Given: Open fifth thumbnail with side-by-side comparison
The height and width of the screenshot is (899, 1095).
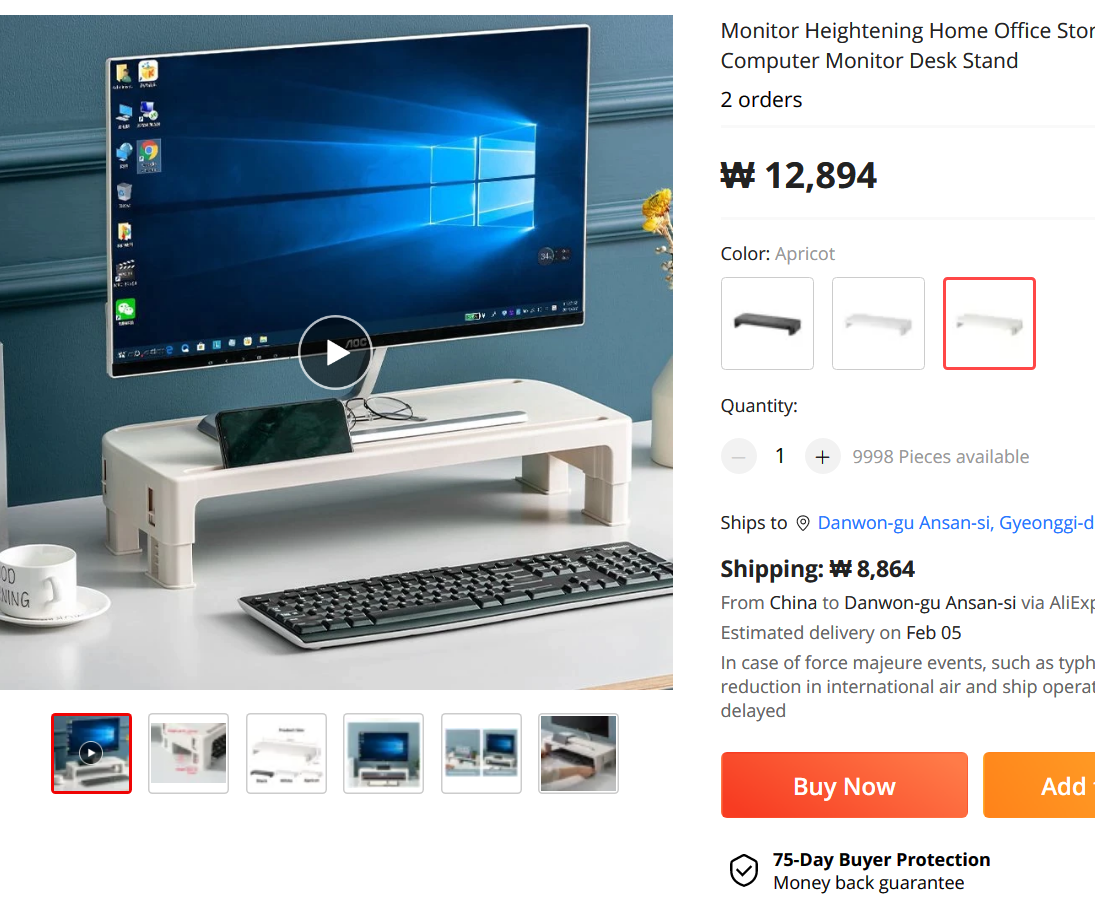Looking at the screenshot, I should point(481,754).
